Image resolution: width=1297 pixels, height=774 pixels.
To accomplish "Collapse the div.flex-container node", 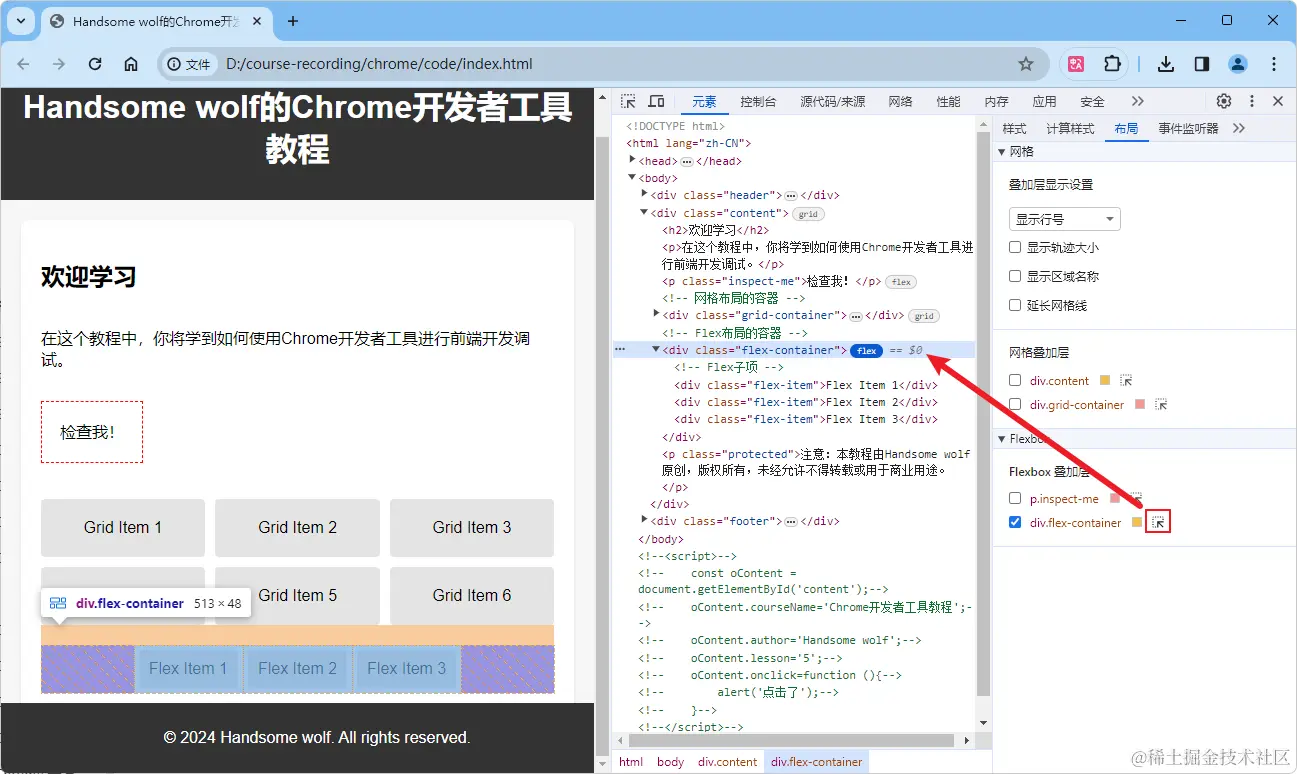I will click(x=656, y=350).
